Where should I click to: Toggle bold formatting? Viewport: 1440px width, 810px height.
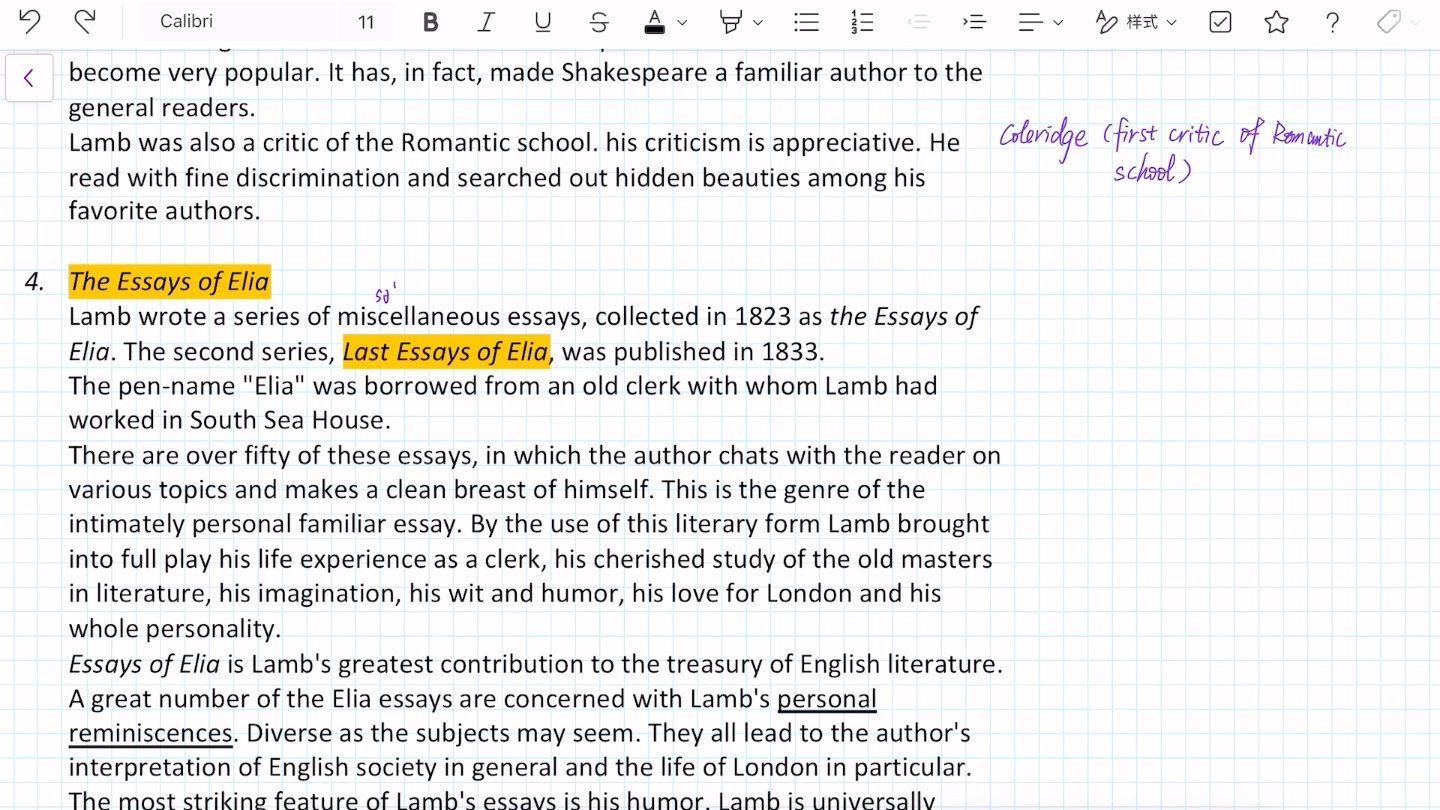[431, 22]
